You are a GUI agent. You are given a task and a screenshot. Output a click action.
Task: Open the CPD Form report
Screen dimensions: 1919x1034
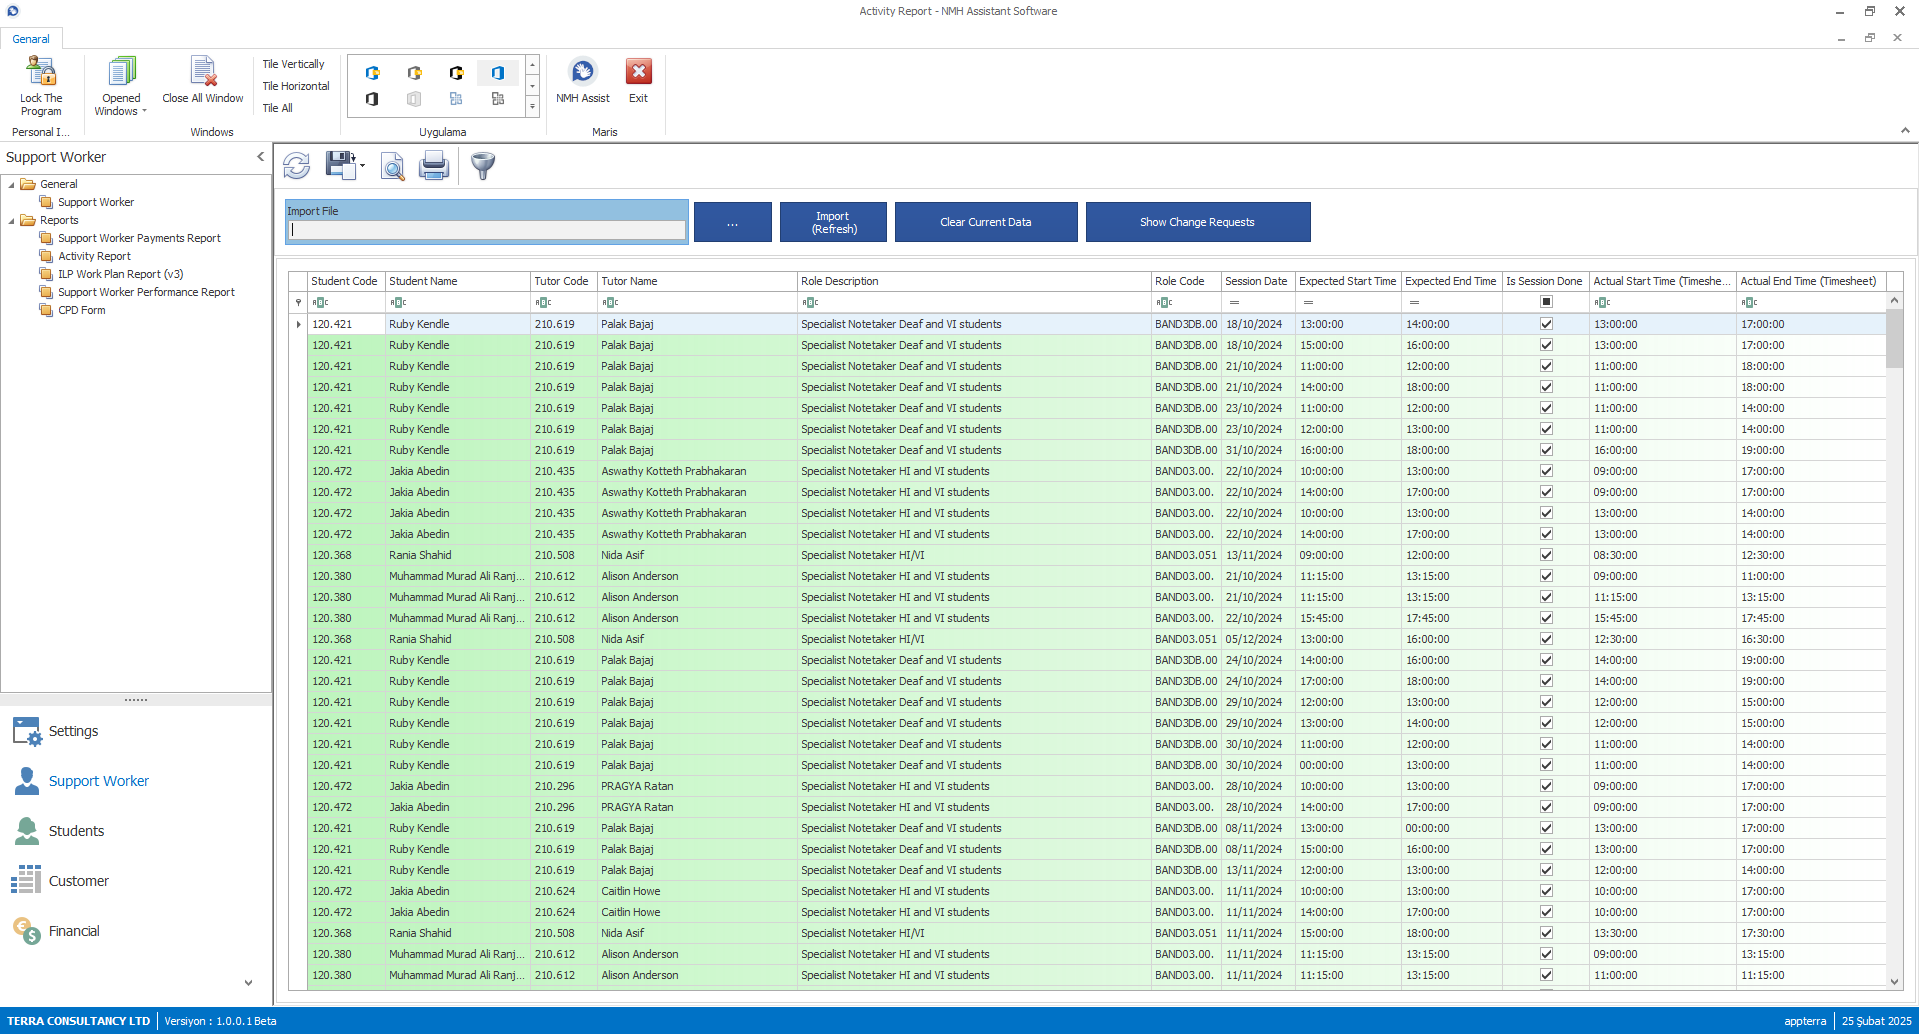tap(81, 310)
